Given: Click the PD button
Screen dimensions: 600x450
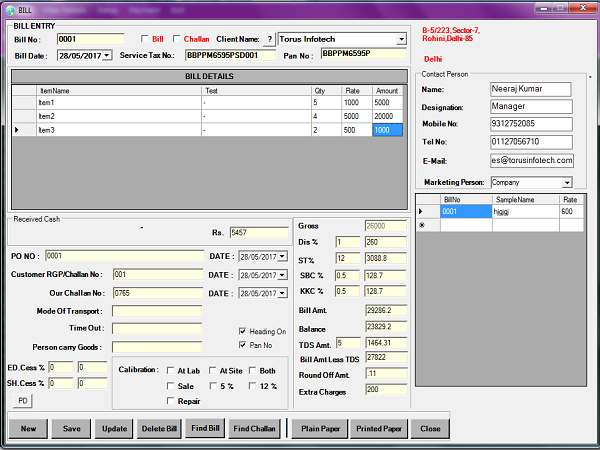Looking at the screenshot, I should 23,401.
